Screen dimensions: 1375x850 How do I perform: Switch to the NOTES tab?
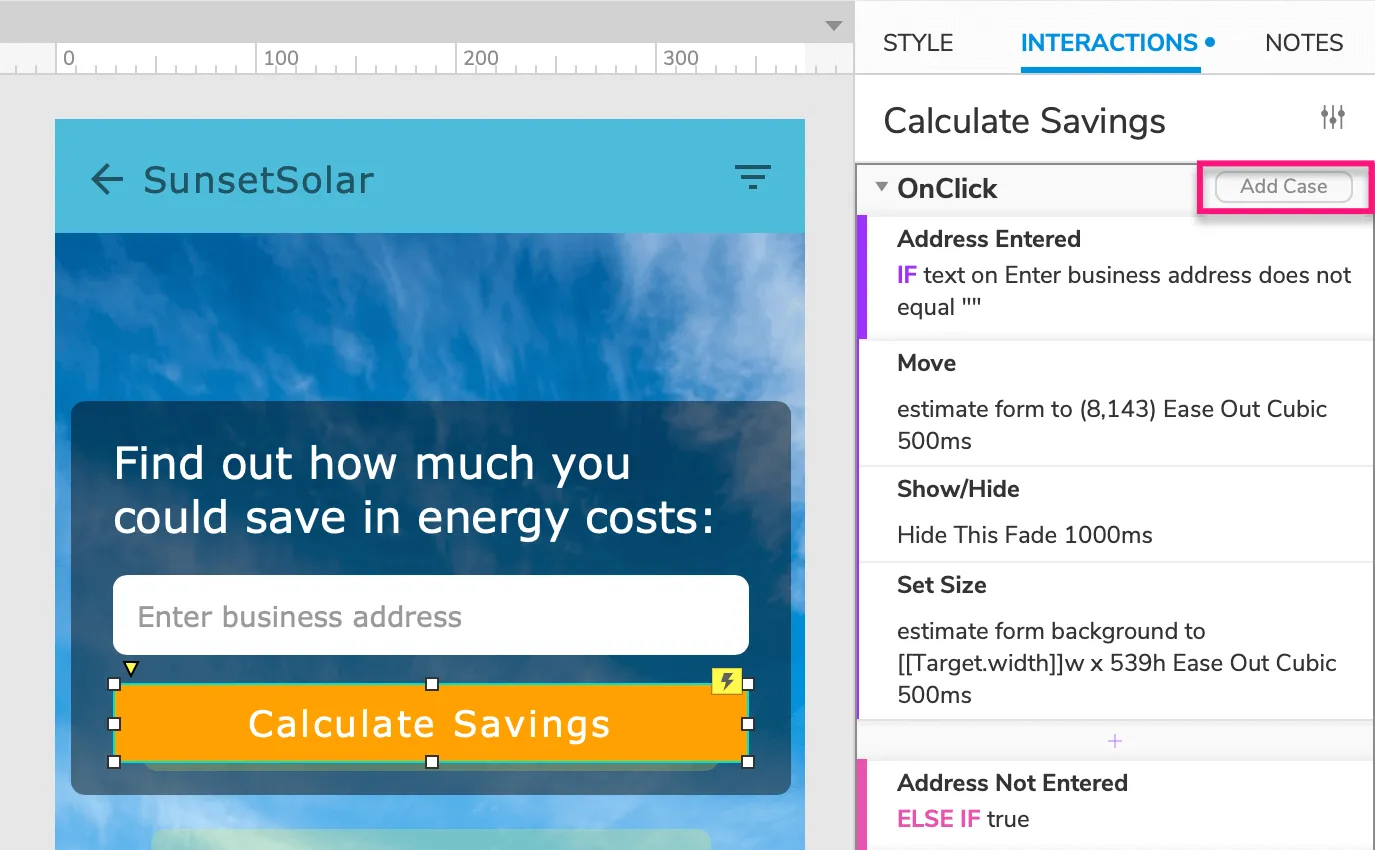(x=1304, y=43)
